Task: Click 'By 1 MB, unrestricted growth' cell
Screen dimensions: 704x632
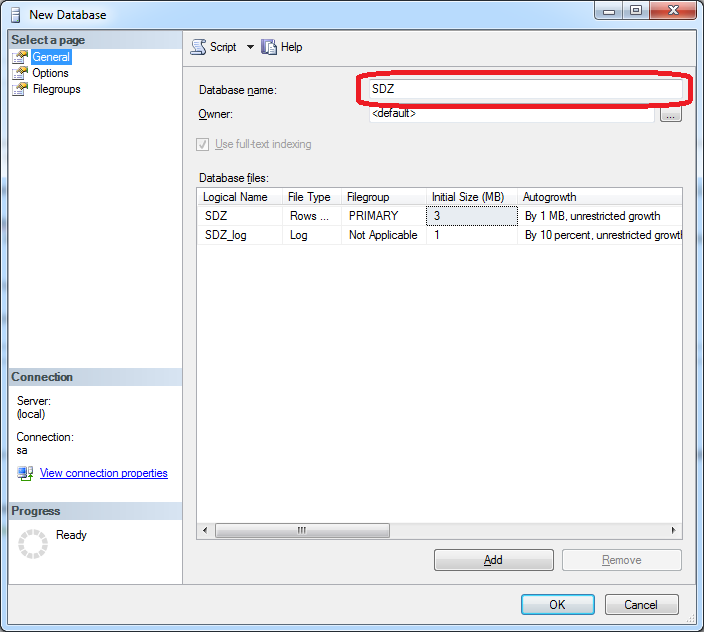Action: (x=600, y=216)
